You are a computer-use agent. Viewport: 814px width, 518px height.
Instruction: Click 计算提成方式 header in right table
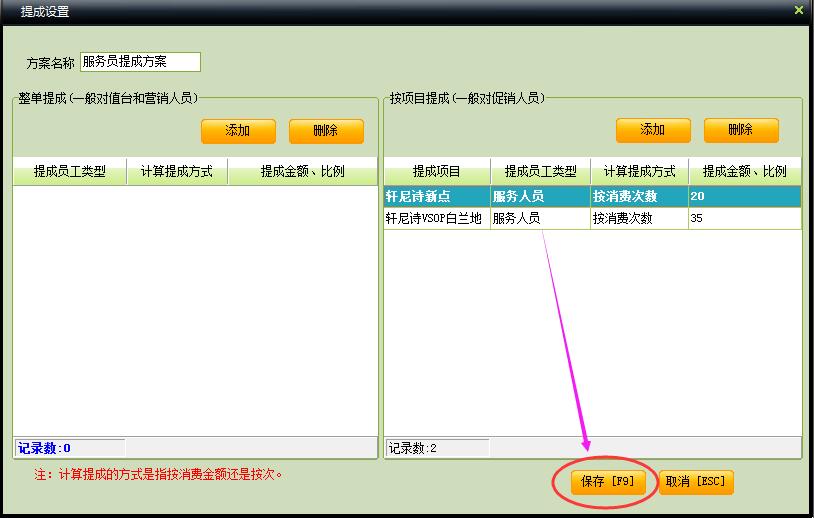pos(640,171)
